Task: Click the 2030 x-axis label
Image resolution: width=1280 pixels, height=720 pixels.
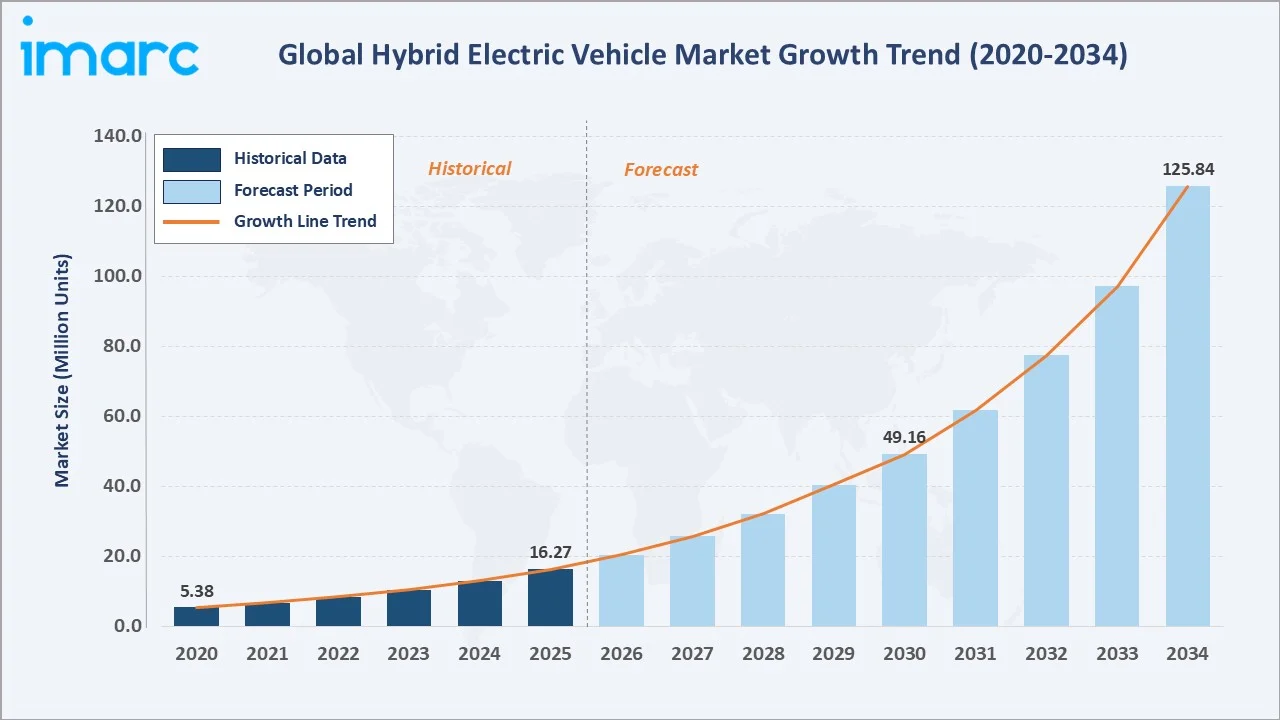Action: [x=905, y=654]
